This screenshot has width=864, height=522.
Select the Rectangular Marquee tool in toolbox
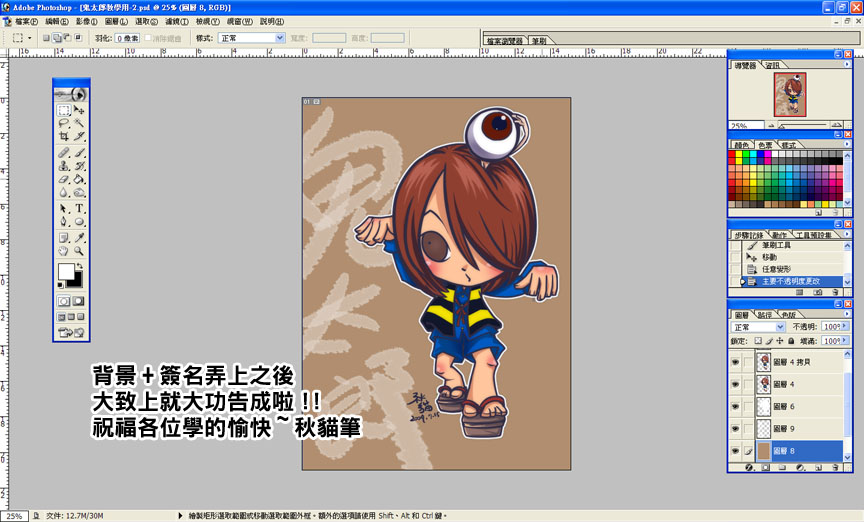[64, 110]
